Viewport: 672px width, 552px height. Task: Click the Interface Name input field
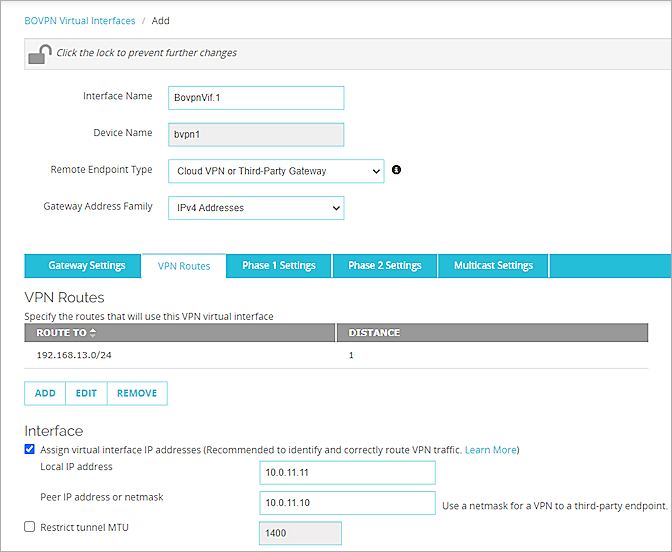coord(254,97)
